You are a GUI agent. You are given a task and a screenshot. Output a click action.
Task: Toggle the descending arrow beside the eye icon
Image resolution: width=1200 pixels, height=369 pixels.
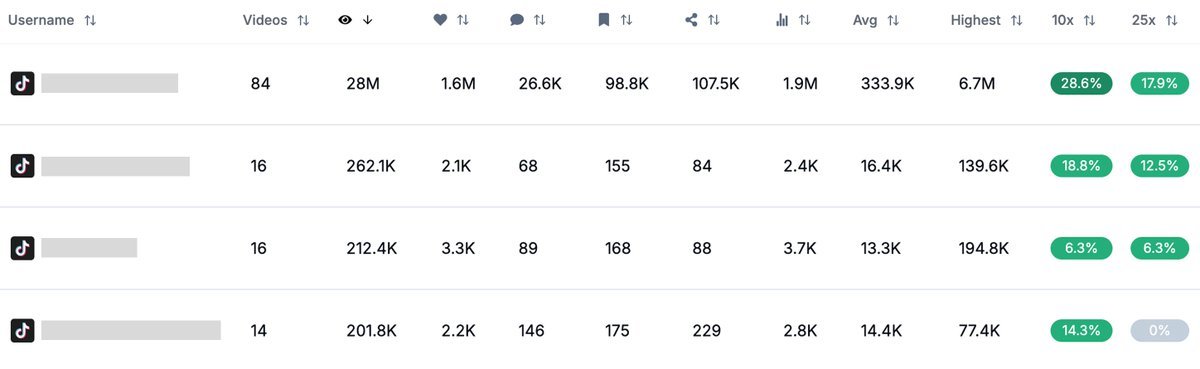(x=368, y=20)
